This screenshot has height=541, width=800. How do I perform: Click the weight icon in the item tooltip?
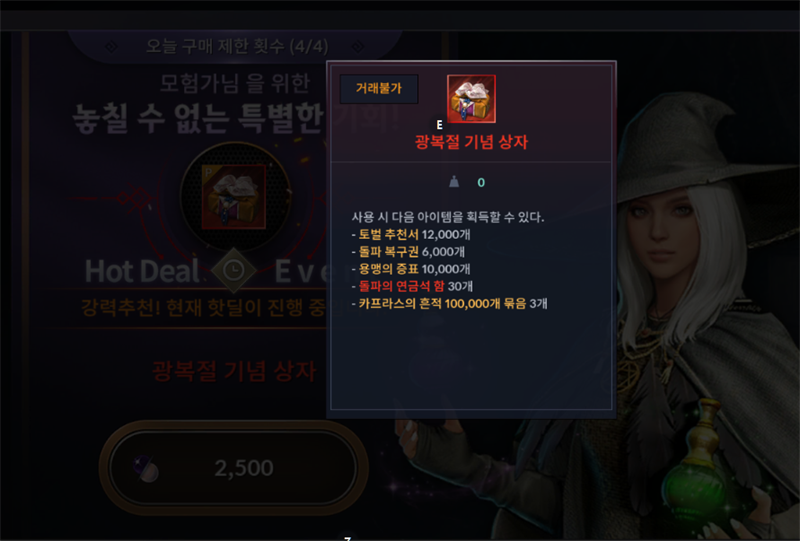[454, 182]
